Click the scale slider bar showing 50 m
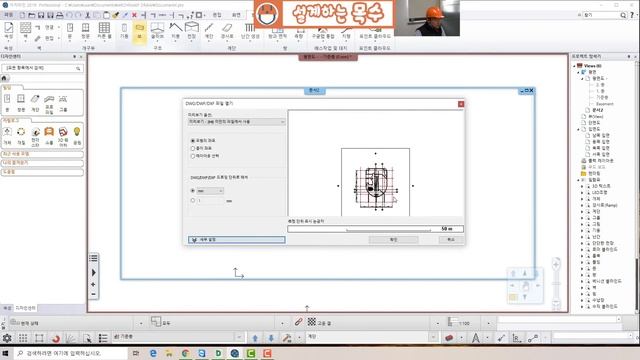640x360 pixels. (x=376, y=229)
